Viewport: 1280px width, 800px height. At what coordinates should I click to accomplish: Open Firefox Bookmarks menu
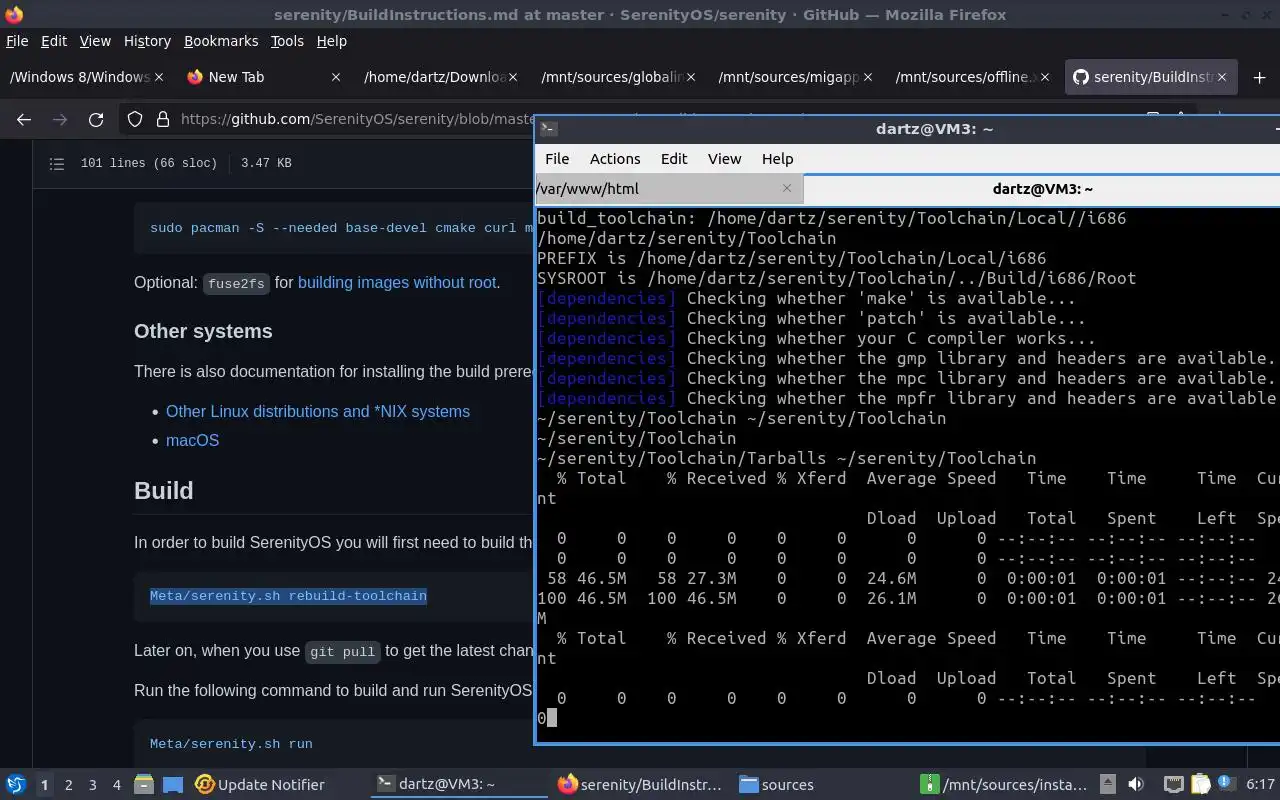221,41
